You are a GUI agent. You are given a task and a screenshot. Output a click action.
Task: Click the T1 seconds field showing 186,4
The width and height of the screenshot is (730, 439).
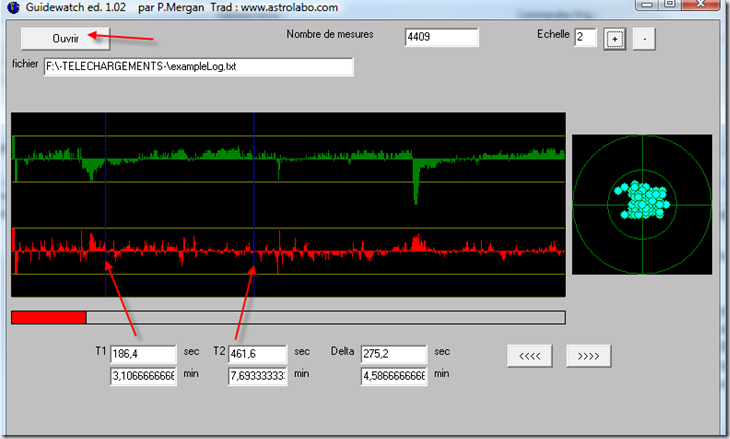pos(143,354)
